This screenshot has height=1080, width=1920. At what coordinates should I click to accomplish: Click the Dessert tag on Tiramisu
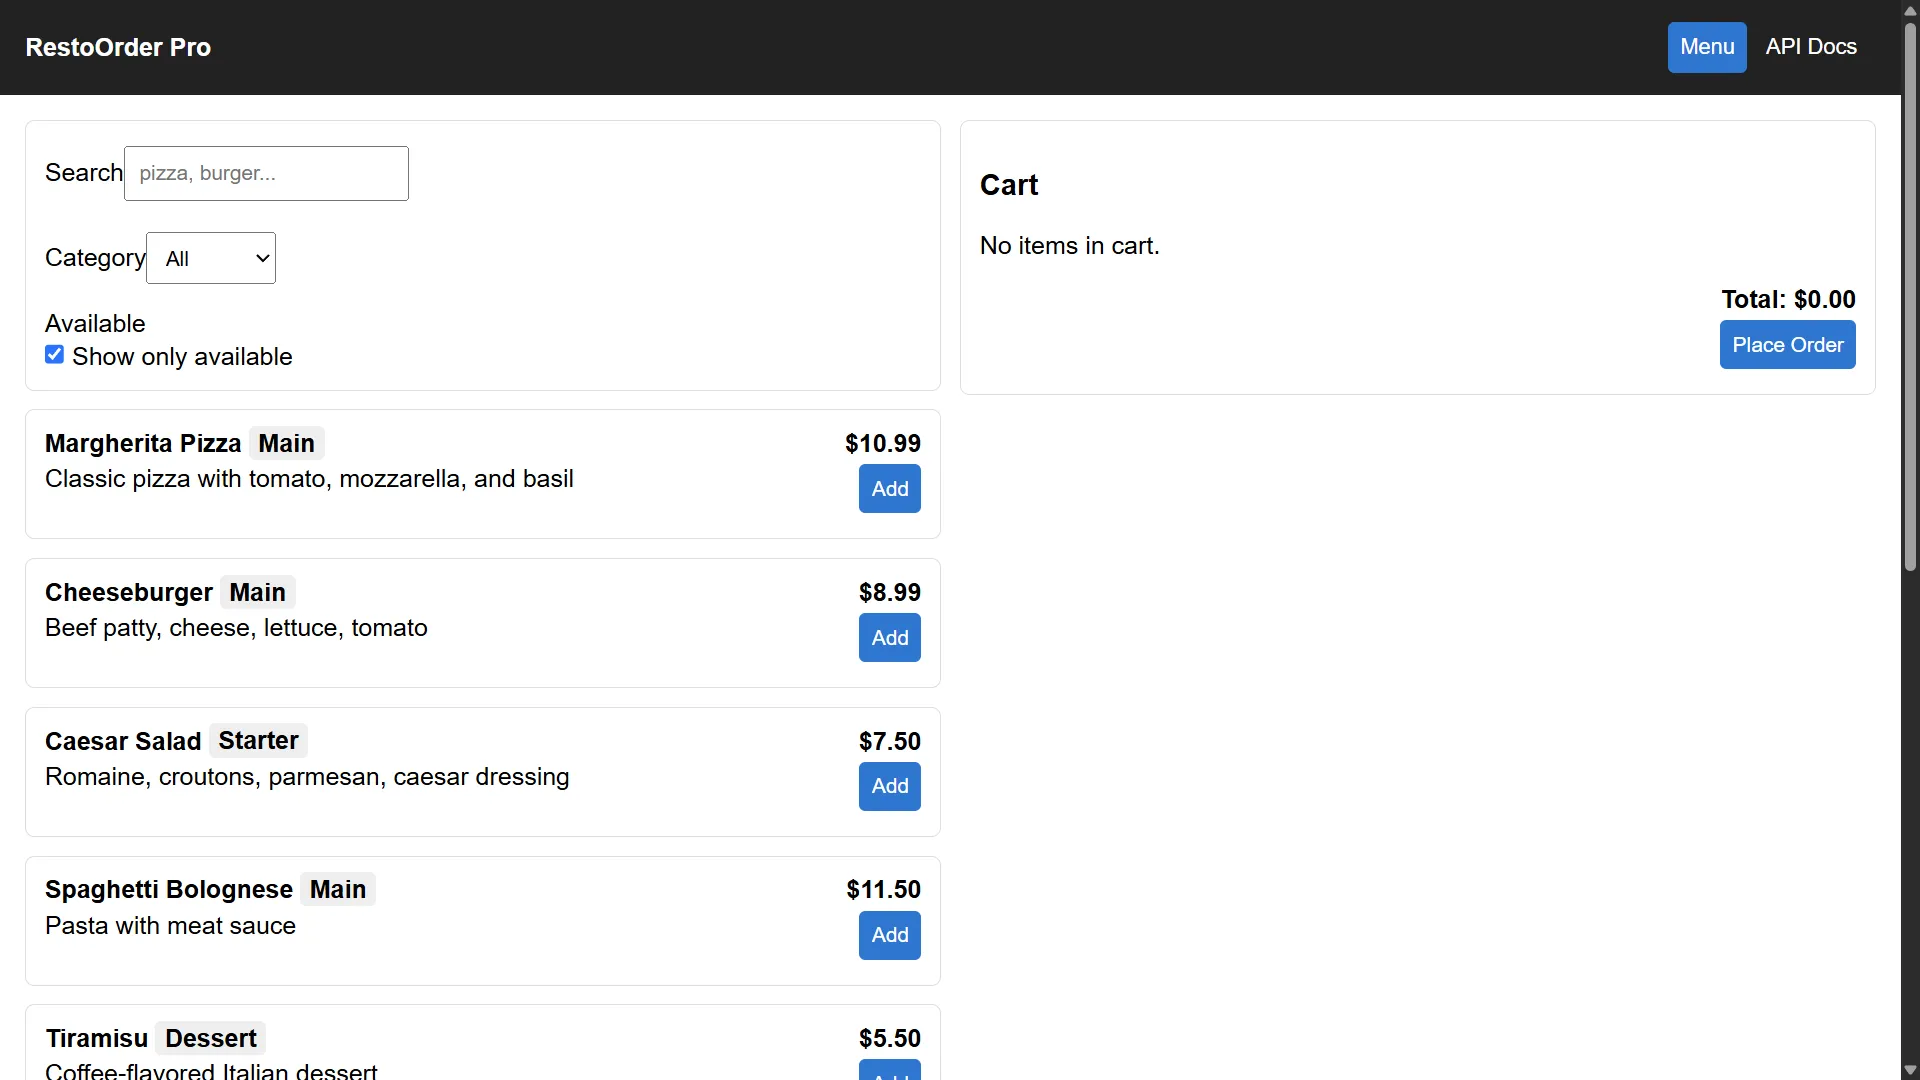pos(210,1038)
